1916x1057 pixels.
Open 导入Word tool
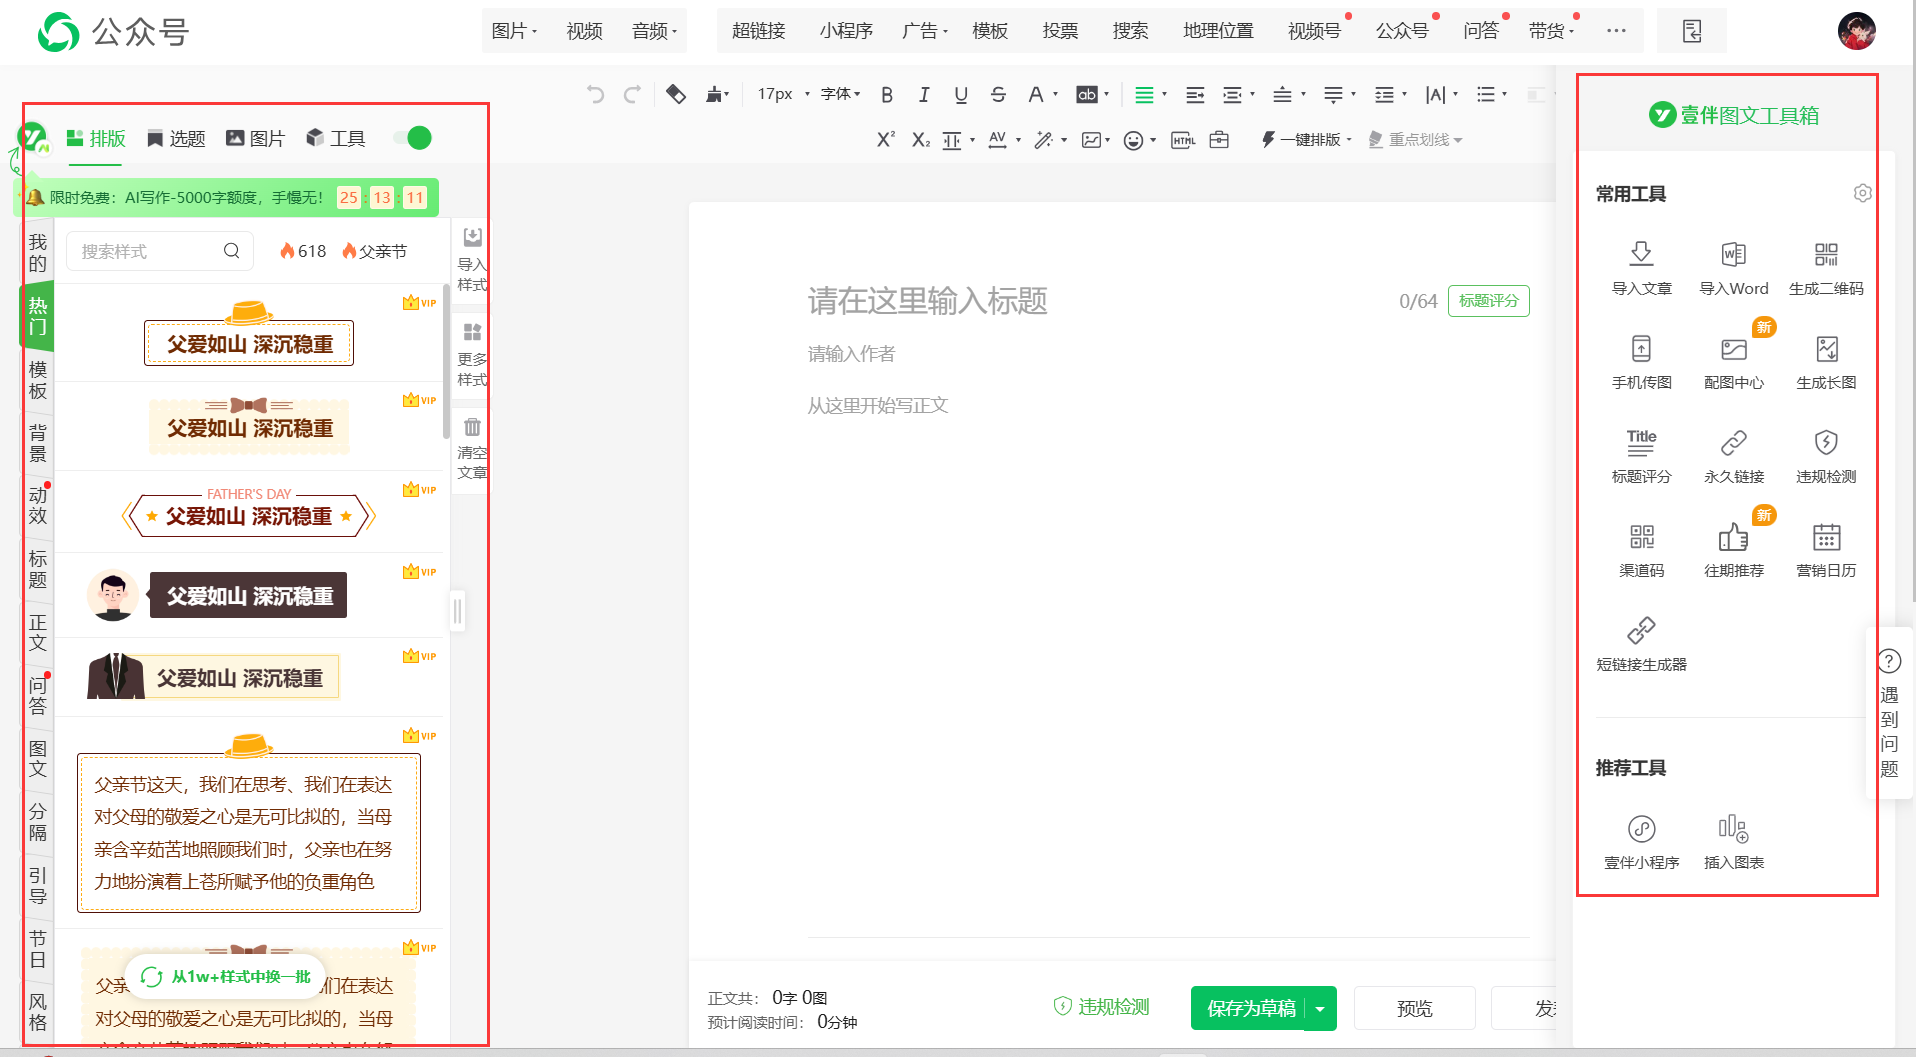point(1733,268)
